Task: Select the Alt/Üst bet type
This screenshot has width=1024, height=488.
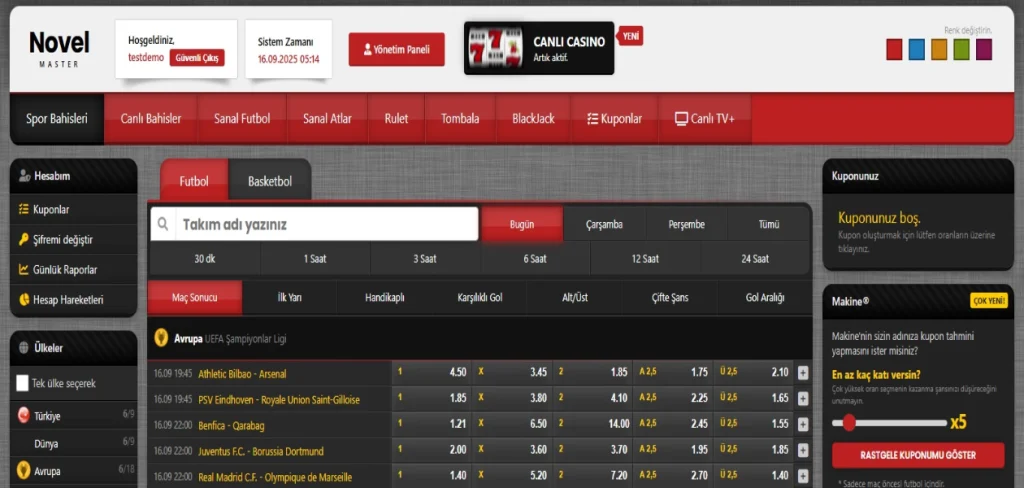Action: 575,298
